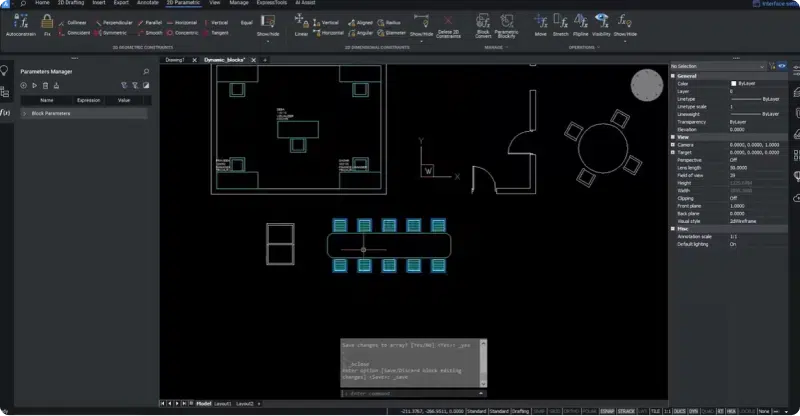Choose the Block Convert tool
The image size is (800, 416).
point(483,25)
